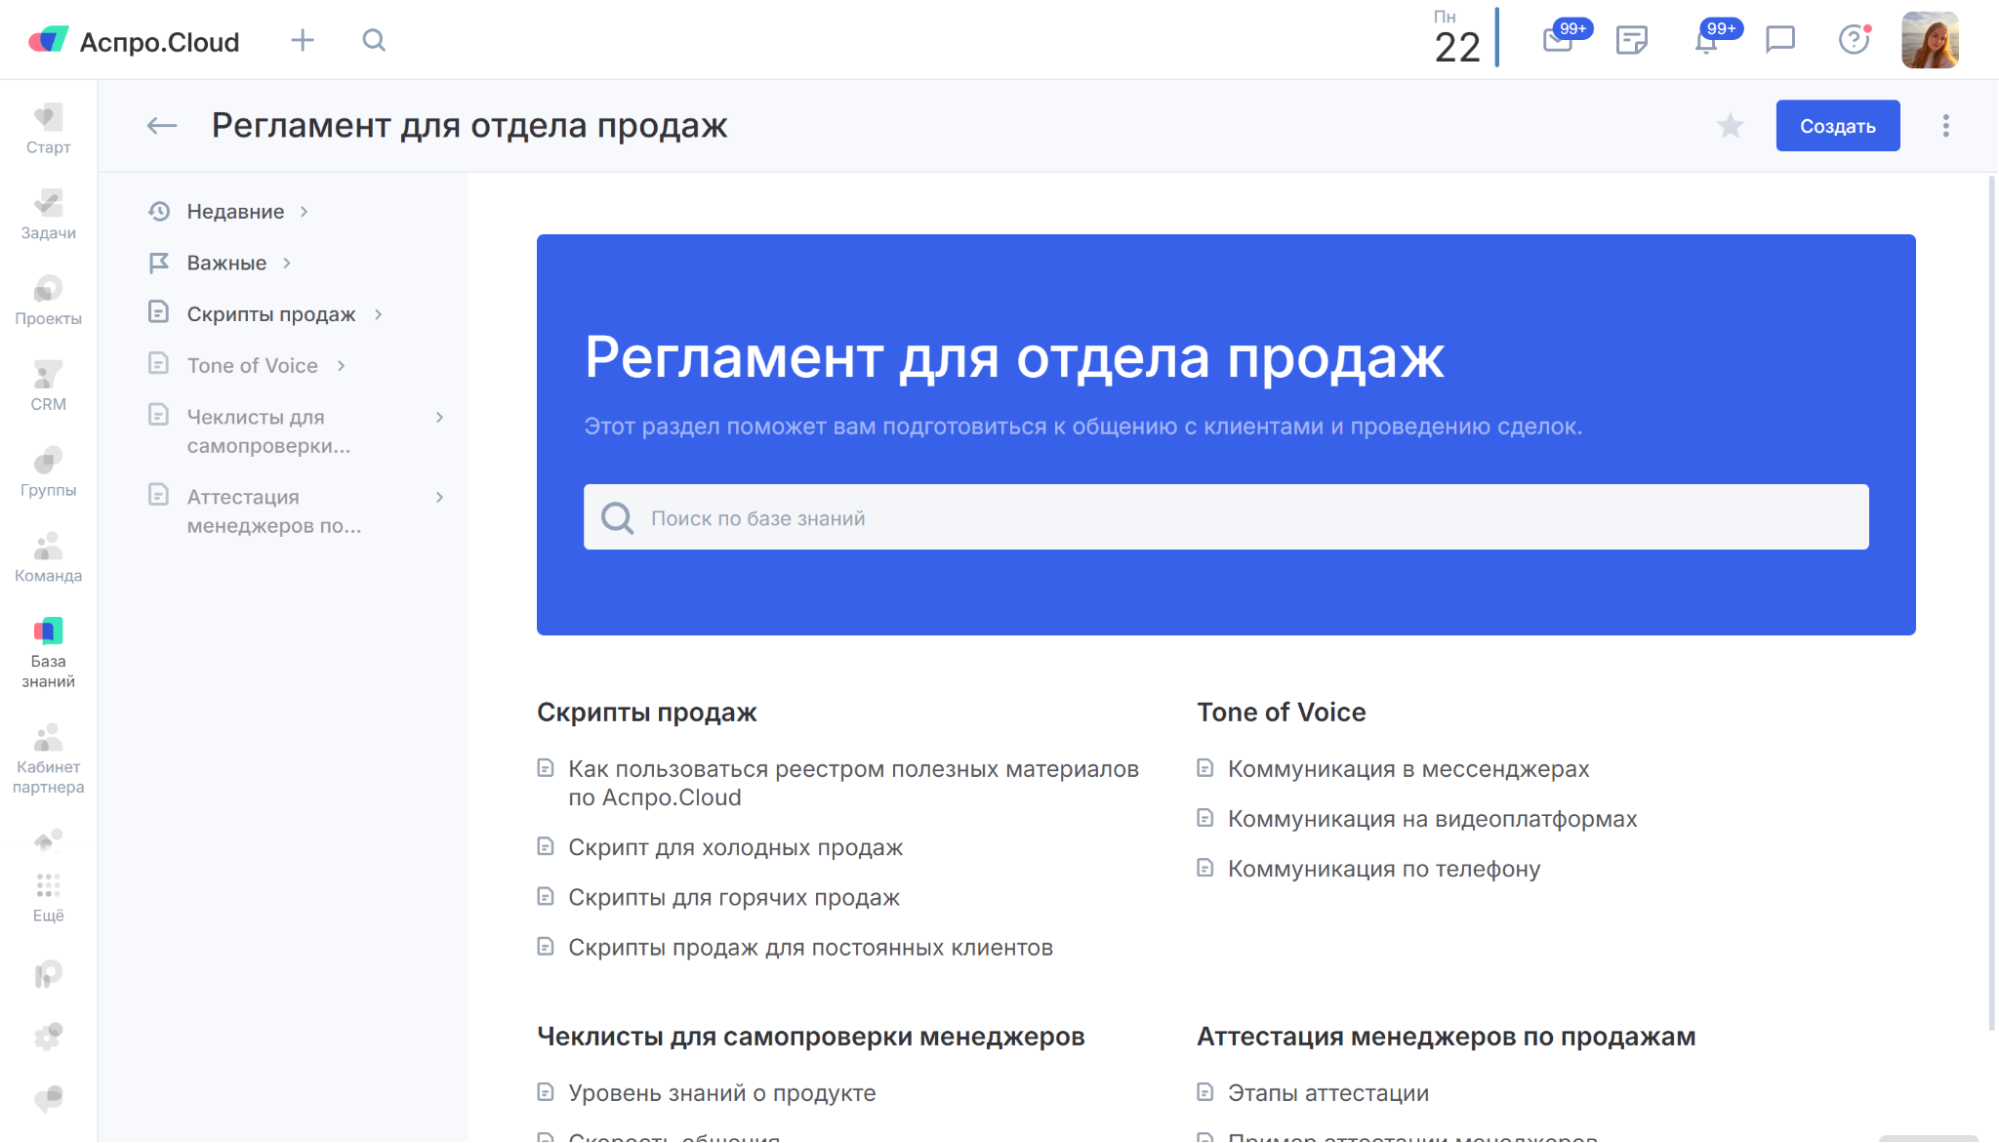Open CRM in left sidebar
This screenshot has height=1143, width=1999.
48,386
